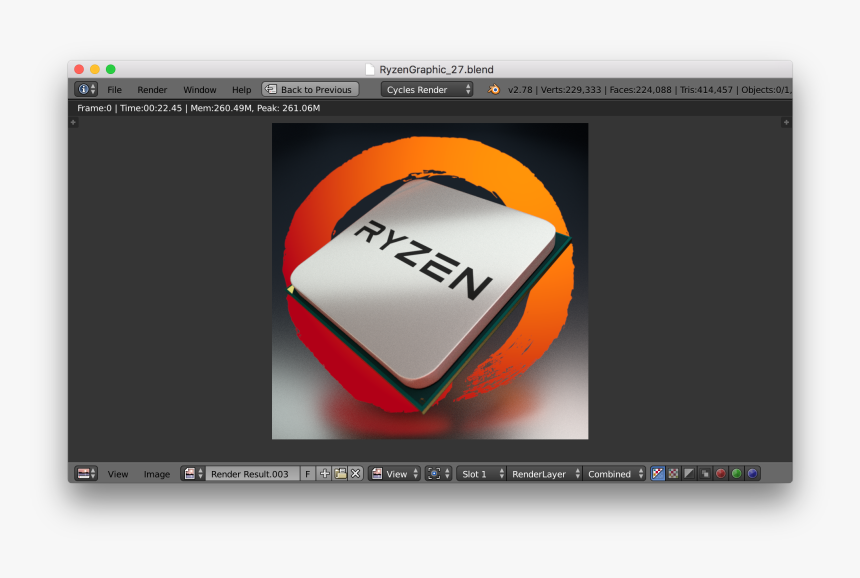860x578 pixels.
Task: Open the Cycles Render engine dropdown
Action: (425, 89)
